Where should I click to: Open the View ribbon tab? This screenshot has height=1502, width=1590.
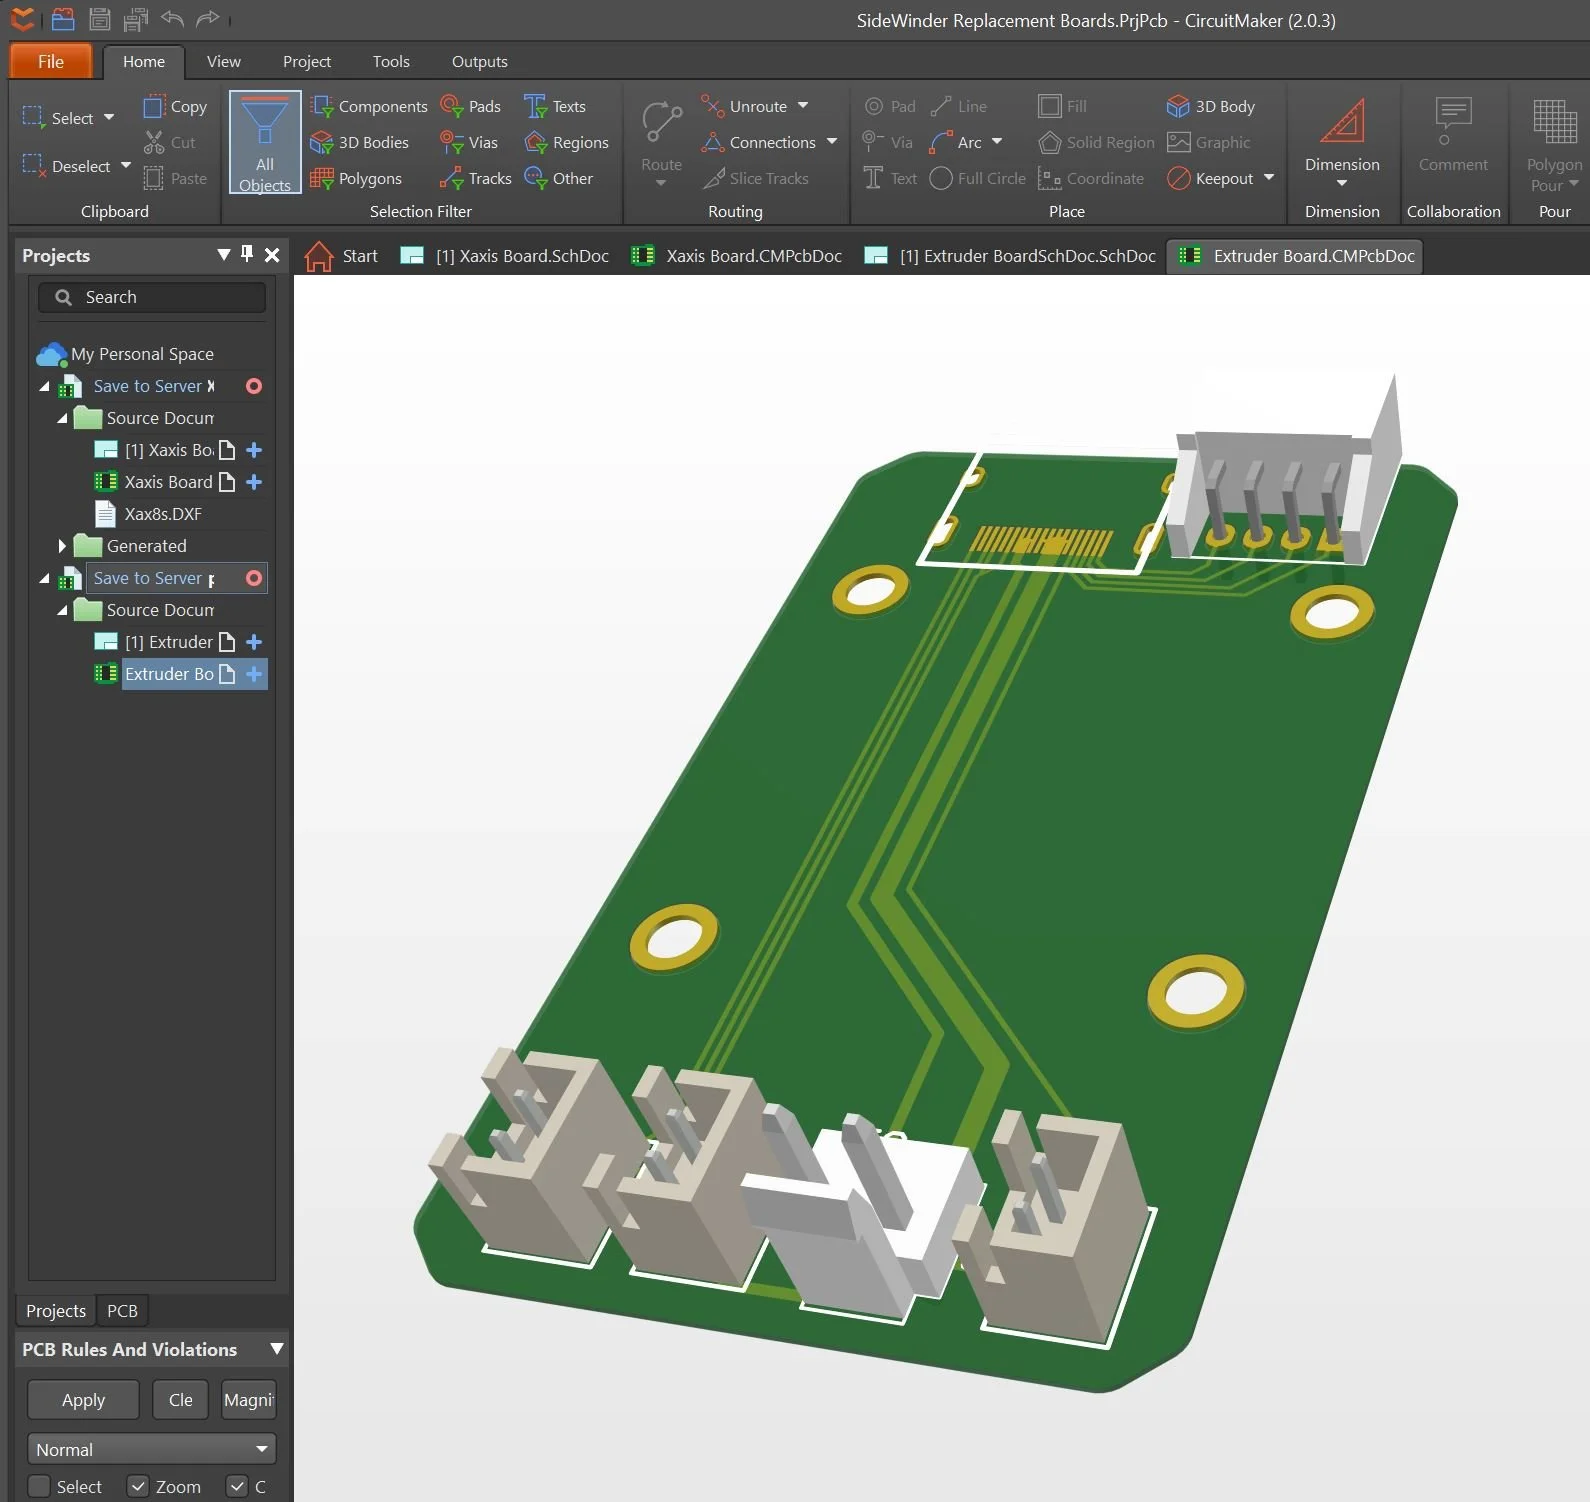click(223, 61)
